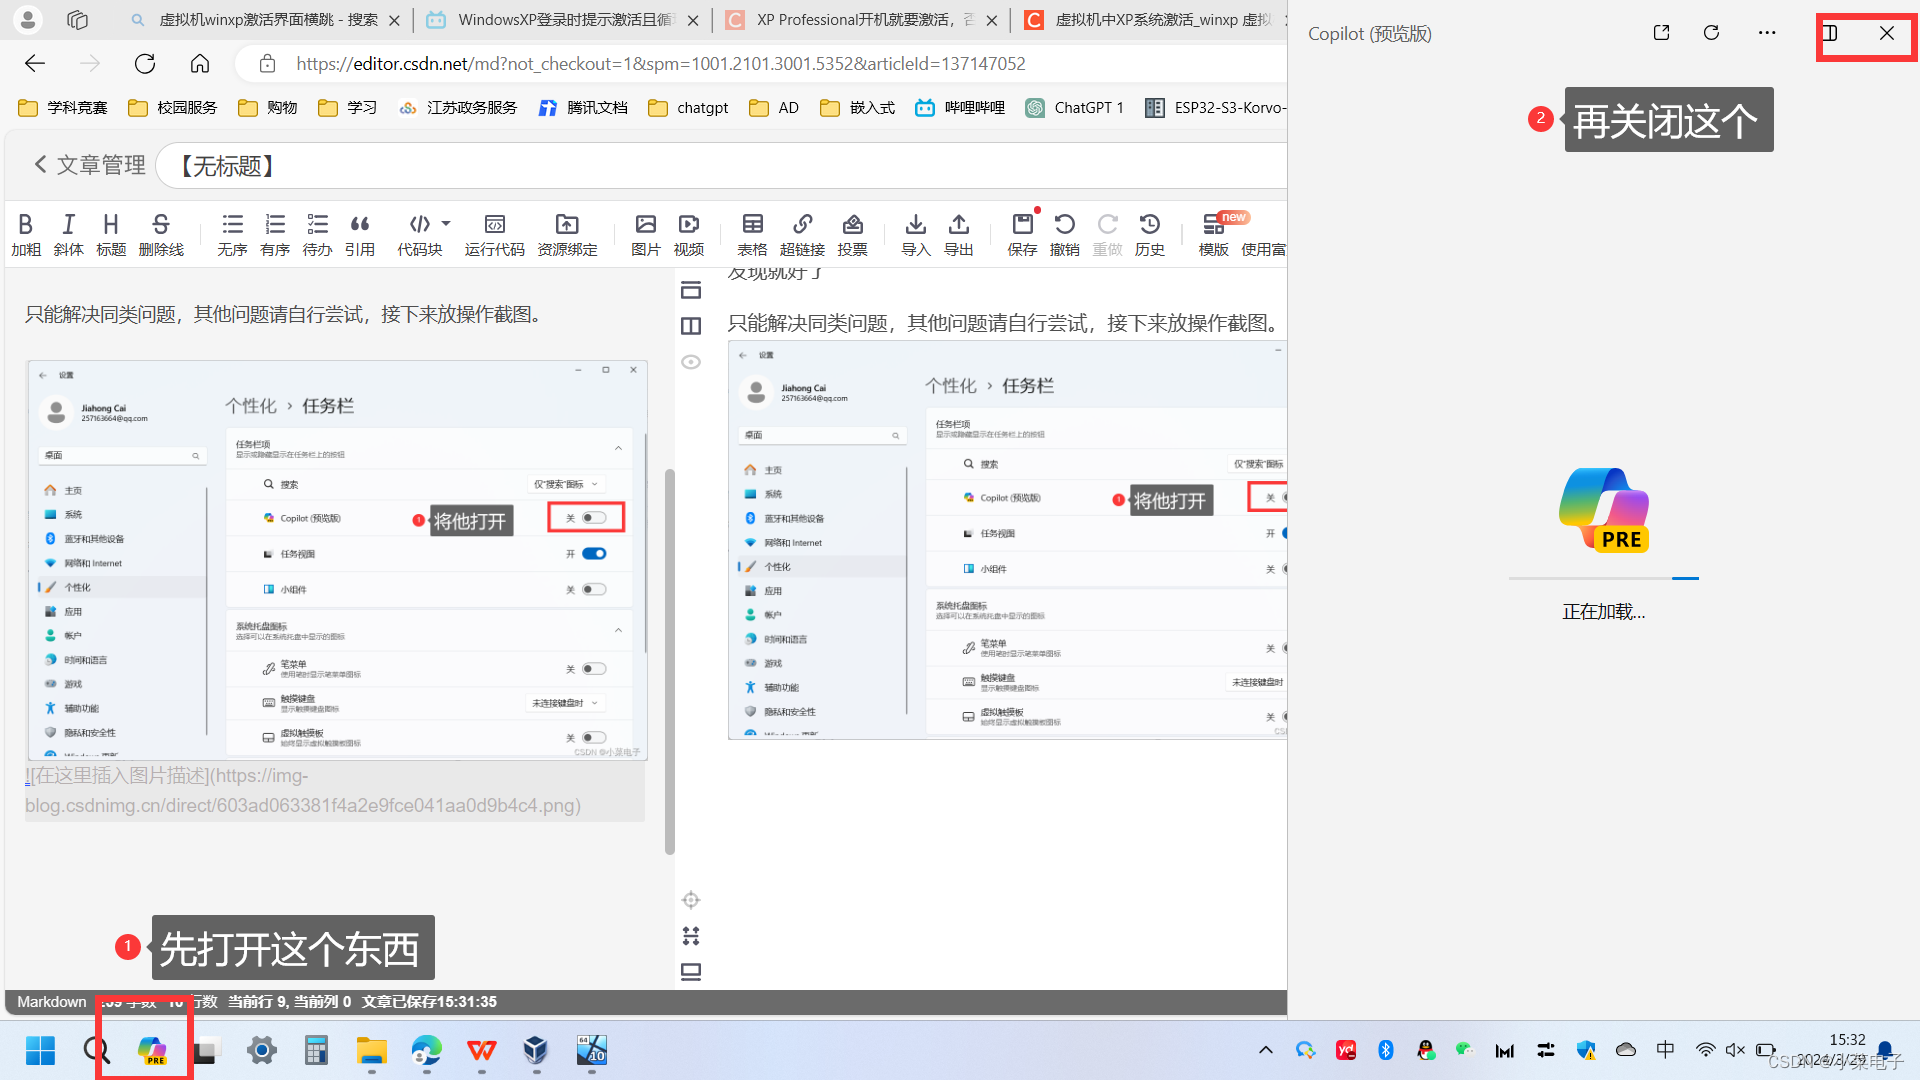Image resolution: width=1920 pixels, height=1080 pixels.
Task: Open Copilot more options ellipsis menu
Action: (x=1767, y=33)
